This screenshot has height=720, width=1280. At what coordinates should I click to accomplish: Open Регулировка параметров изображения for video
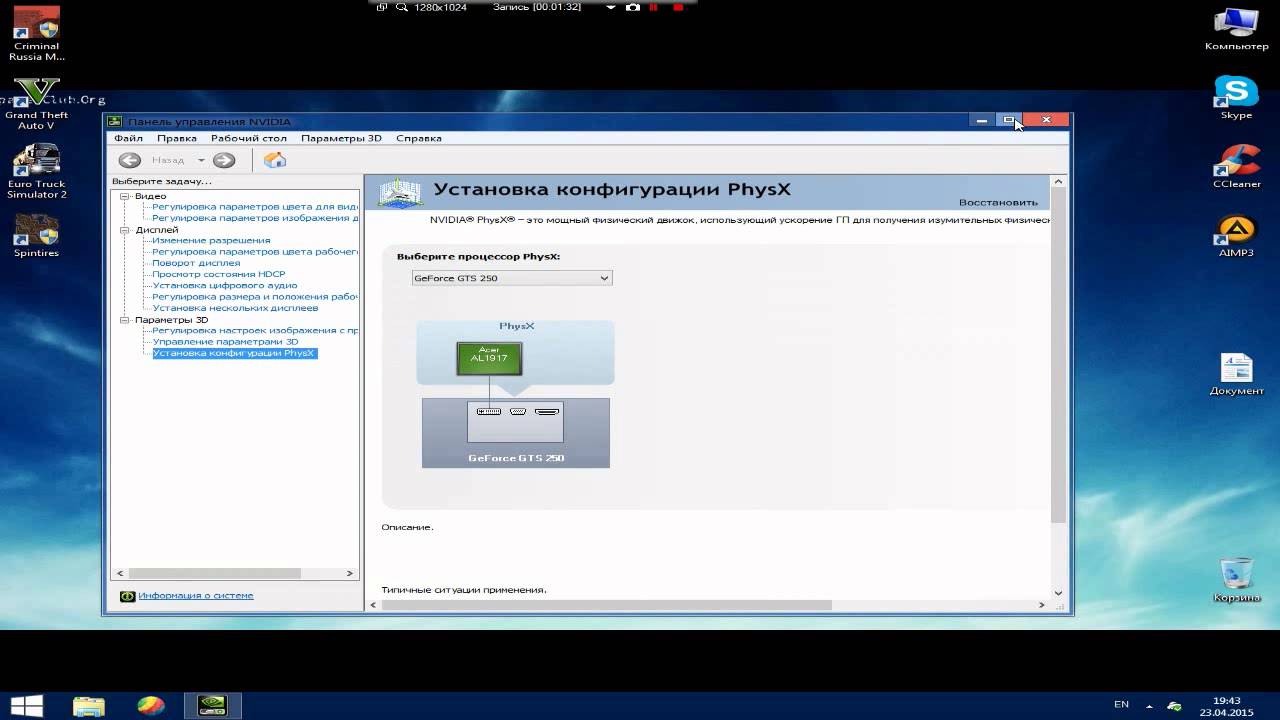click(x=255, y=218)
